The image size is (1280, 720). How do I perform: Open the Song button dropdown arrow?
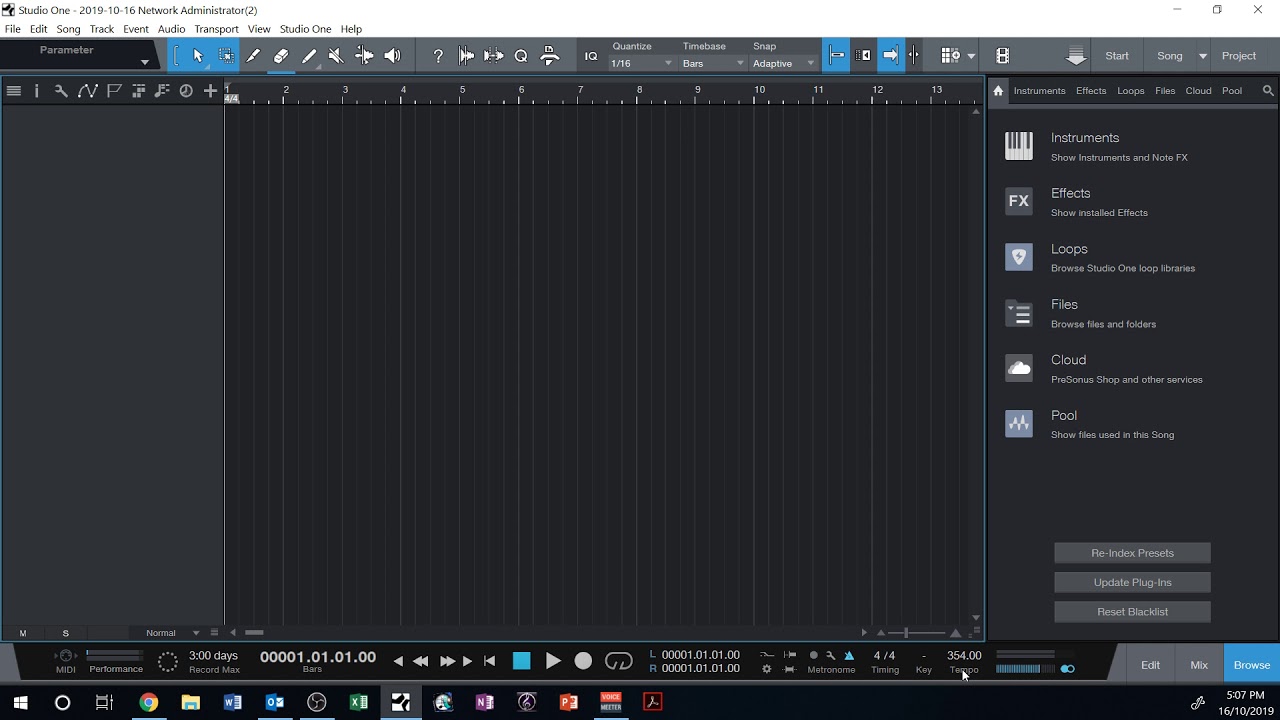click(x=1202, y=56)
